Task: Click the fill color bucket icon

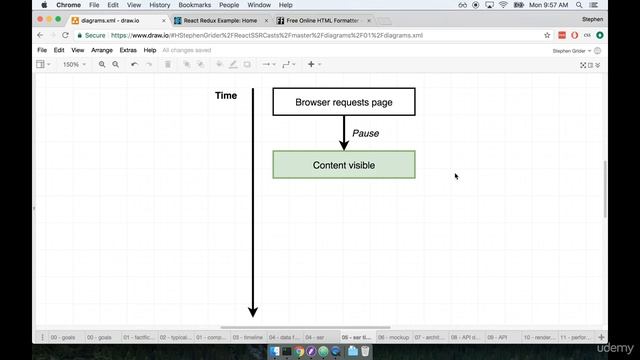Action: tap(219, 64)
